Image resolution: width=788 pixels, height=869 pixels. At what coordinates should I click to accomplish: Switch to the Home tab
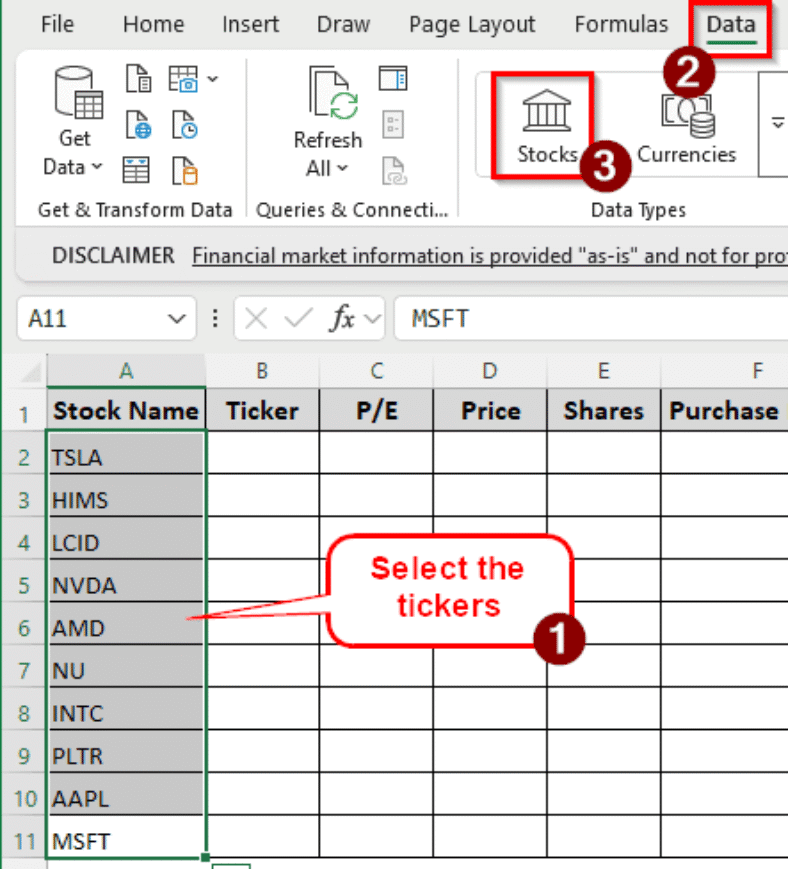(x=153, y=24)
